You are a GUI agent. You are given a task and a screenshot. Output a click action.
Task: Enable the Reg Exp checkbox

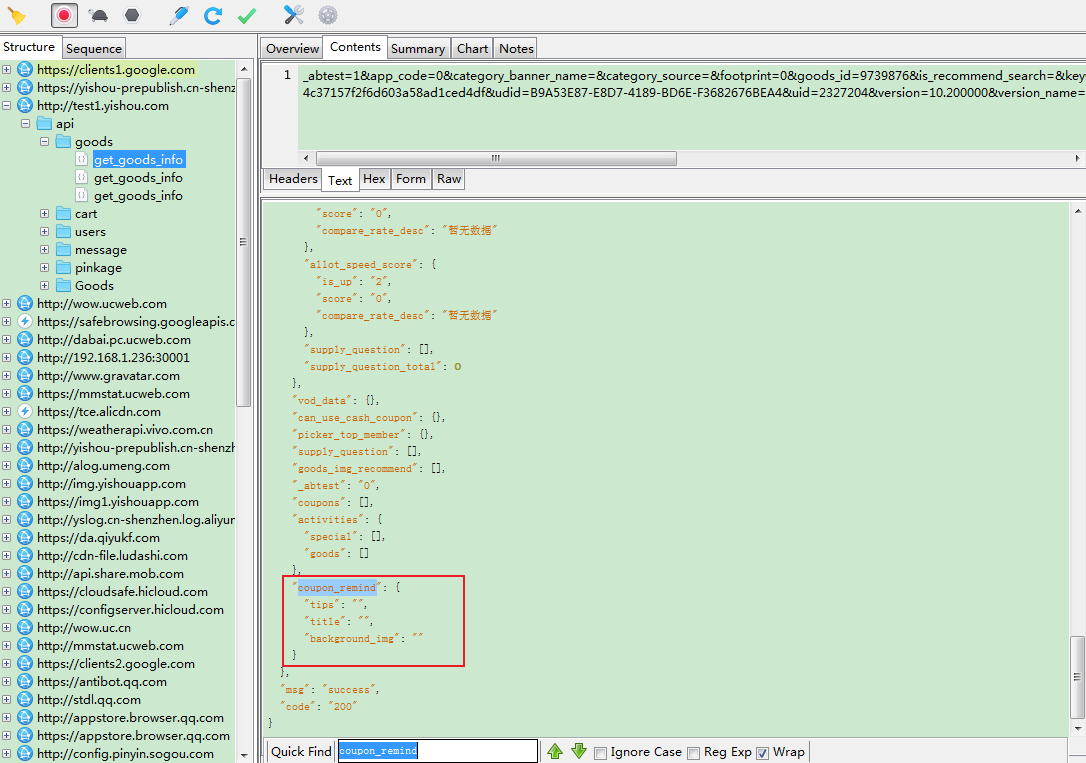click(x=693, y=753)
